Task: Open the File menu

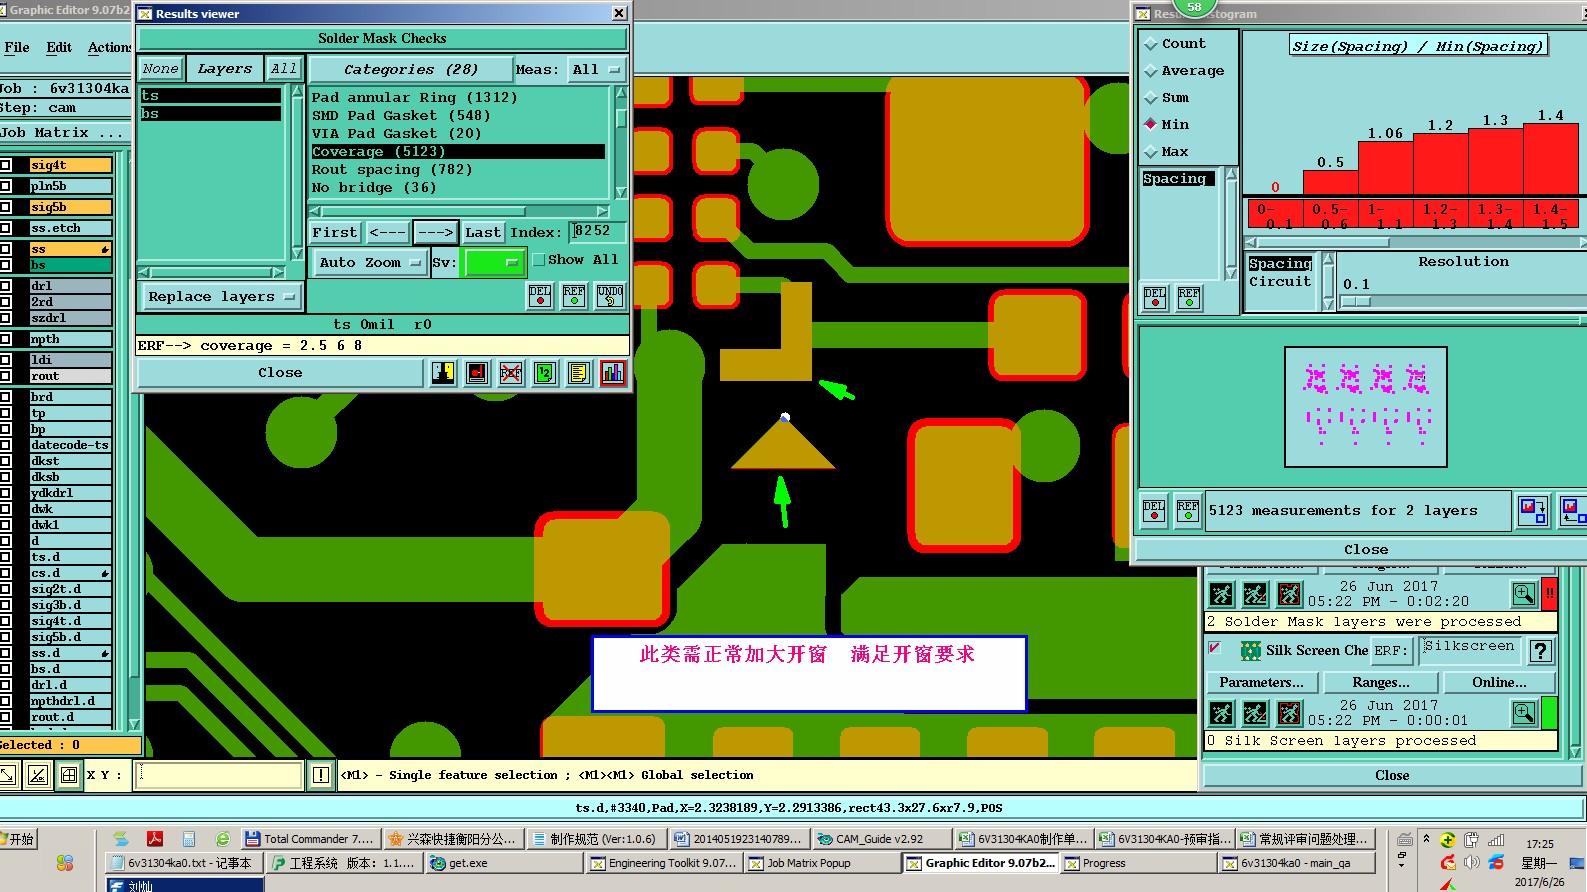Action: click(x=17, y=47)
